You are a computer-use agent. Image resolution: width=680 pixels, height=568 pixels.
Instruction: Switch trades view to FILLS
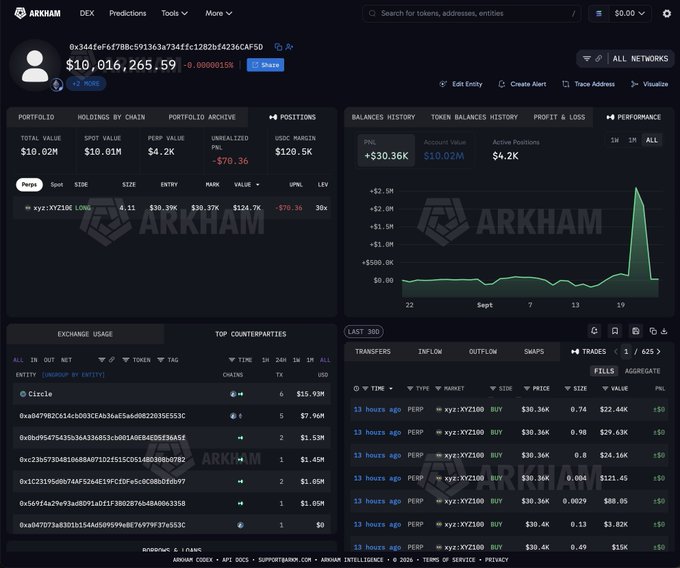coord(604,371)
